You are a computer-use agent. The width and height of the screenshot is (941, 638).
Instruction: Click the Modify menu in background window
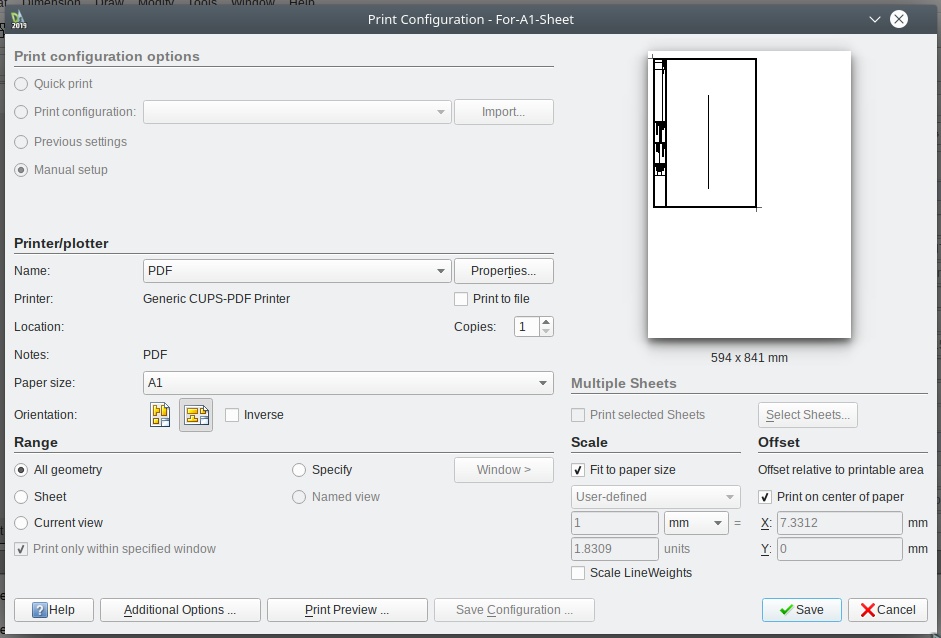tap(156, 3)
